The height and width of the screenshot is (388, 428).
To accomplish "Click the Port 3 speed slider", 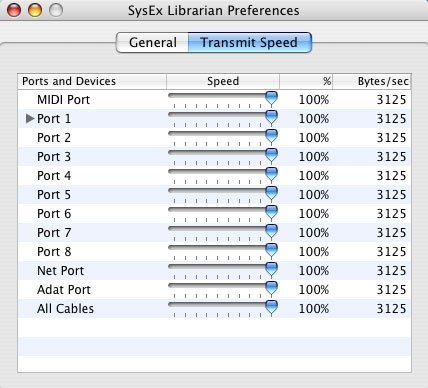I will point(223,157).
